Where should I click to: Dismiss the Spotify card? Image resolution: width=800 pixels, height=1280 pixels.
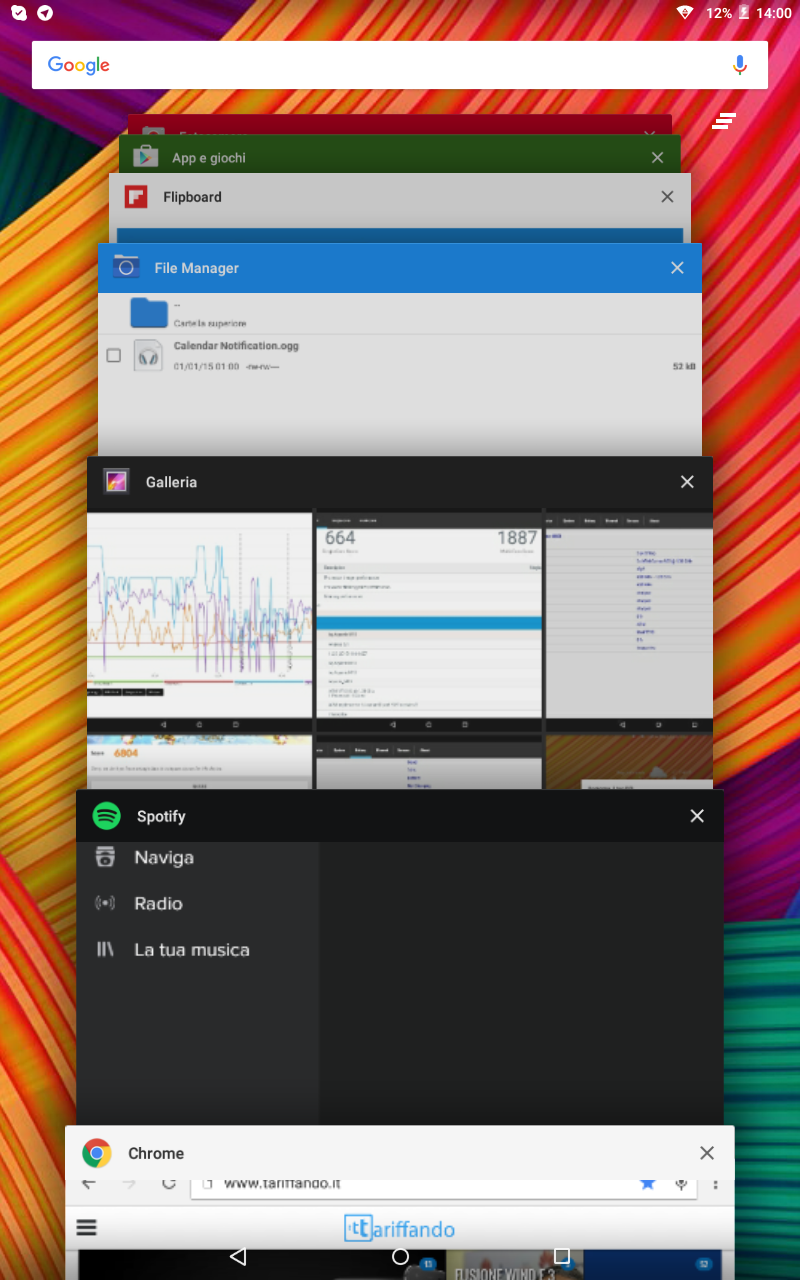pos(697,816)
